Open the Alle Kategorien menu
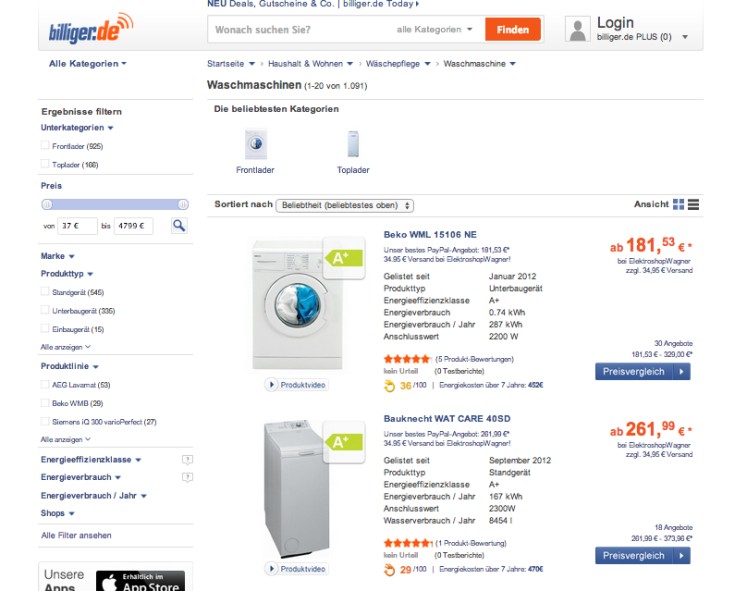 click(88, 64)
